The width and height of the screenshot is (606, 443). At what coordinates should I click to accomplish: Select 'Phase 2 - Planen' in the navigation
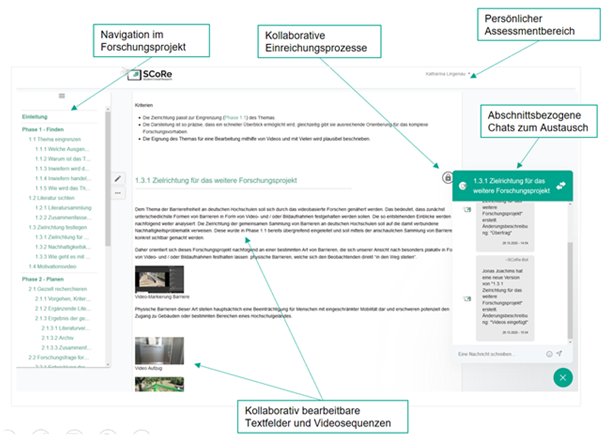tap(43, 279)
